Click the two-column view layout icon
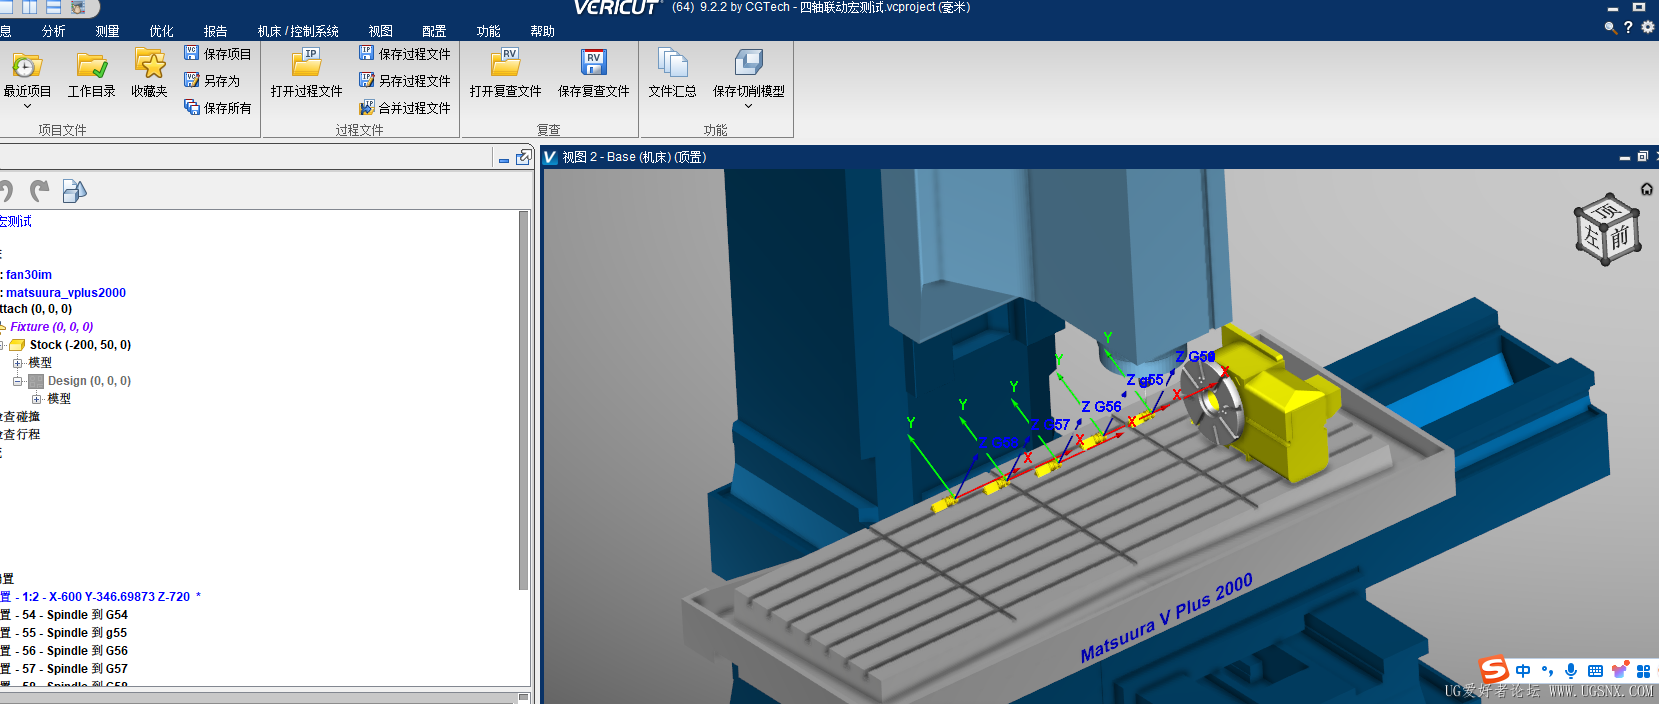Viewport: 1659px width, 704px height. click(30, 7)
